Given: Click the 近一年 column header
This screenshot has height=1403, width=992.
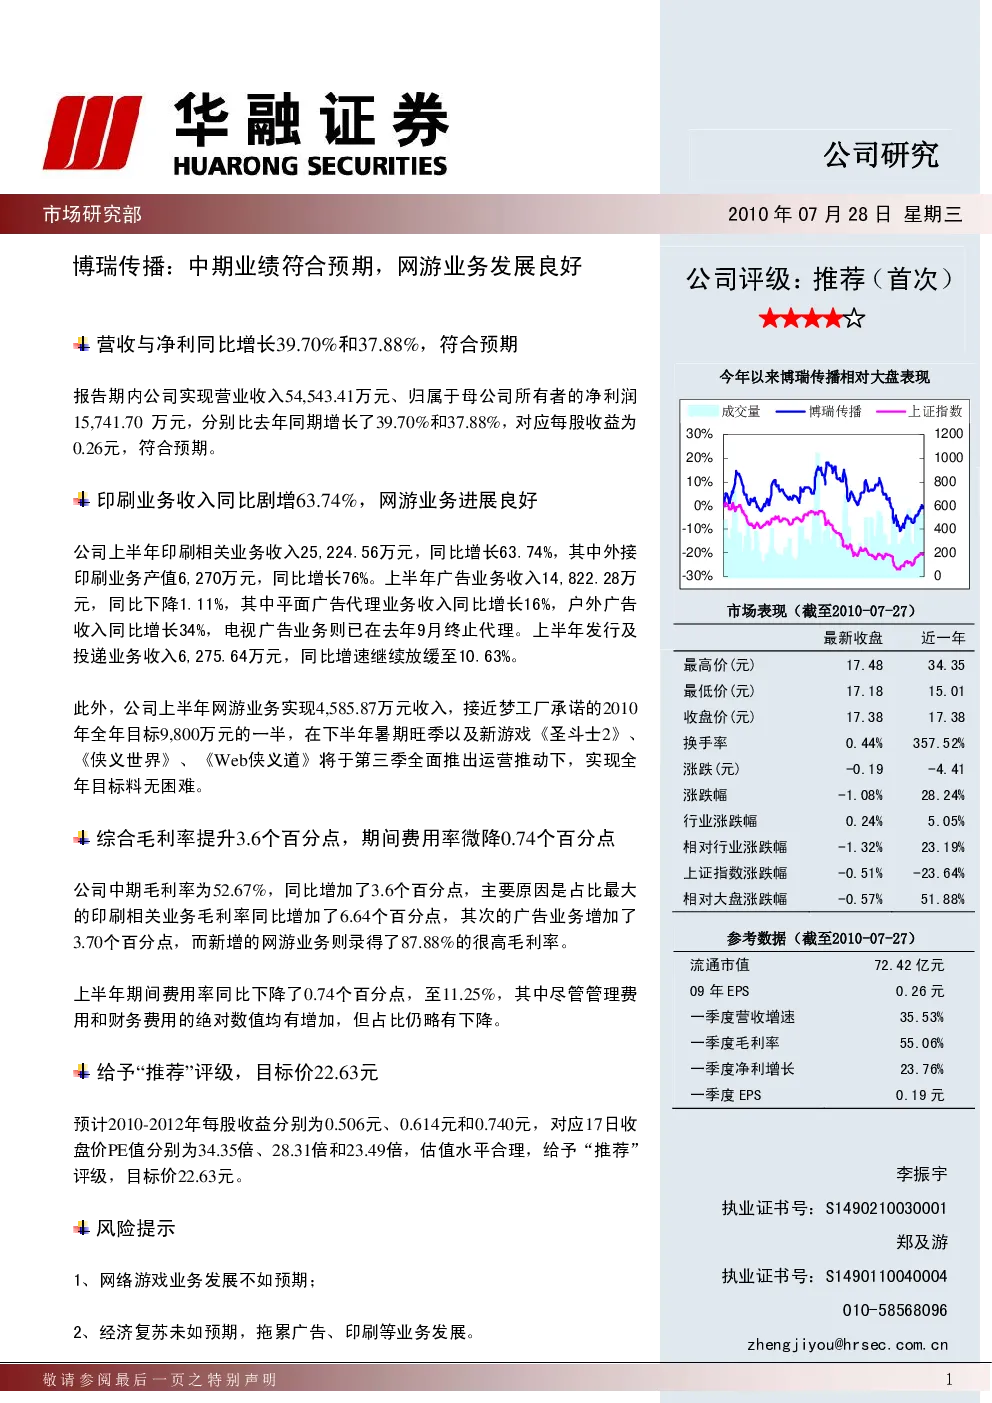Looking at the screenshot, I should (943, 638).
